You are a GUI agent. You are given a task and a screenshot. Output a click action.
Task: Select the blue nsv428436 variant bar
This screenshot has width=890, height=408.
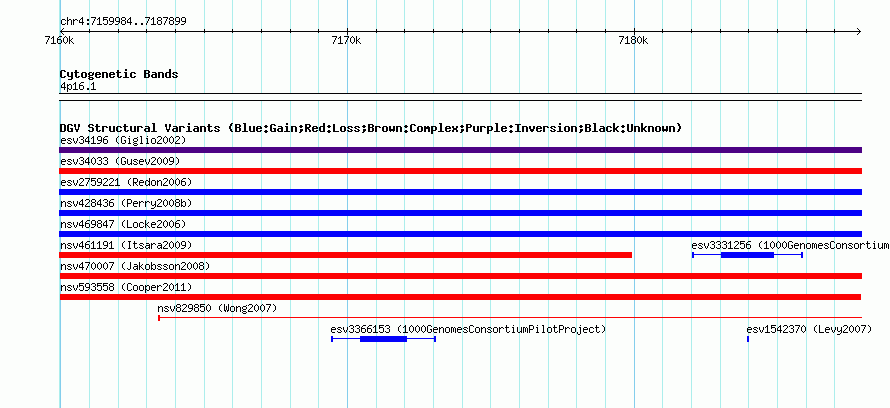coord(460,213)
